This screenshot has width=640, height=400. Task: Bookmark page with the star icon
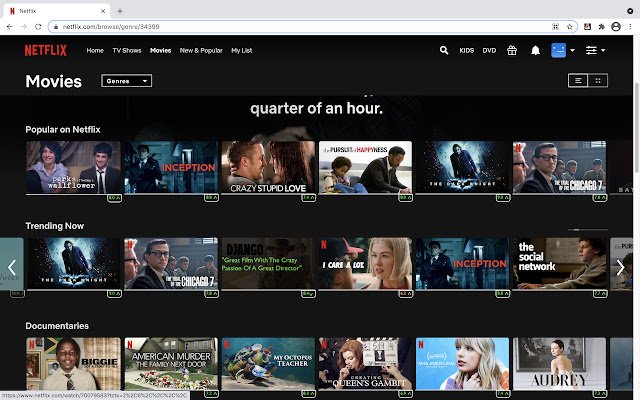tap(570, 27)
